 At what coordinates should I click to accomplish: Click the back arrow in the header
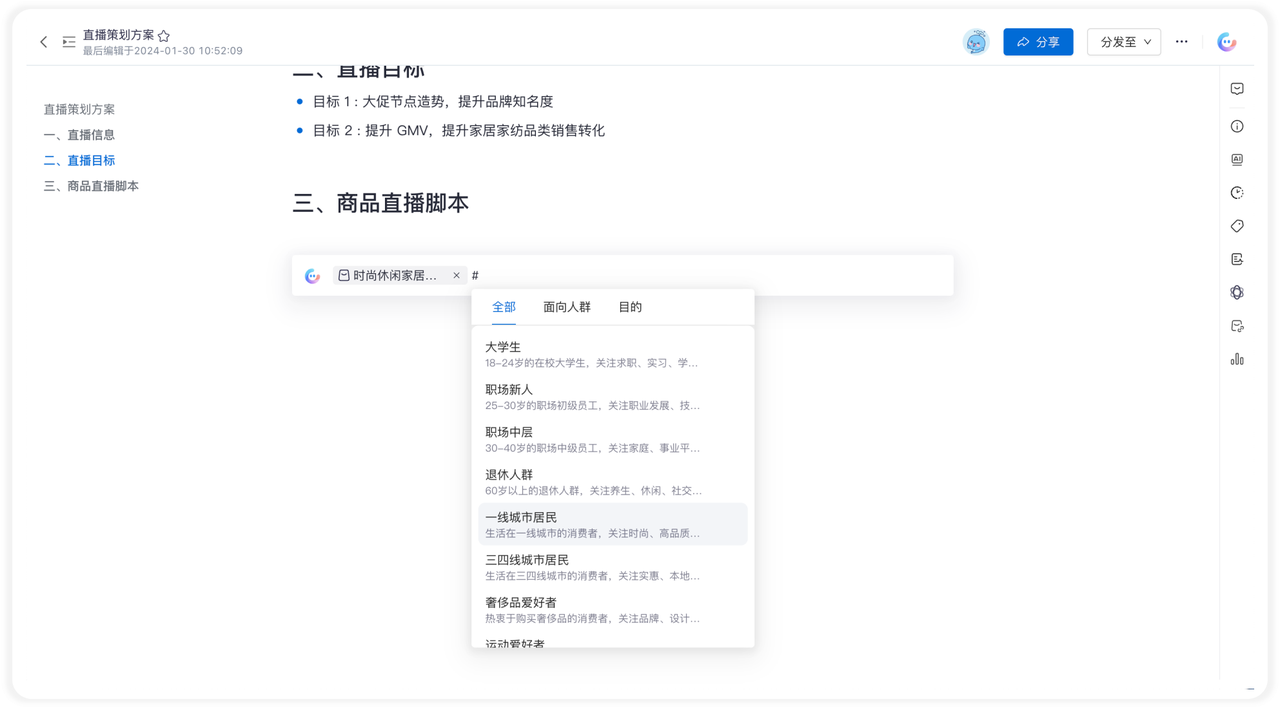pos(43,42)
